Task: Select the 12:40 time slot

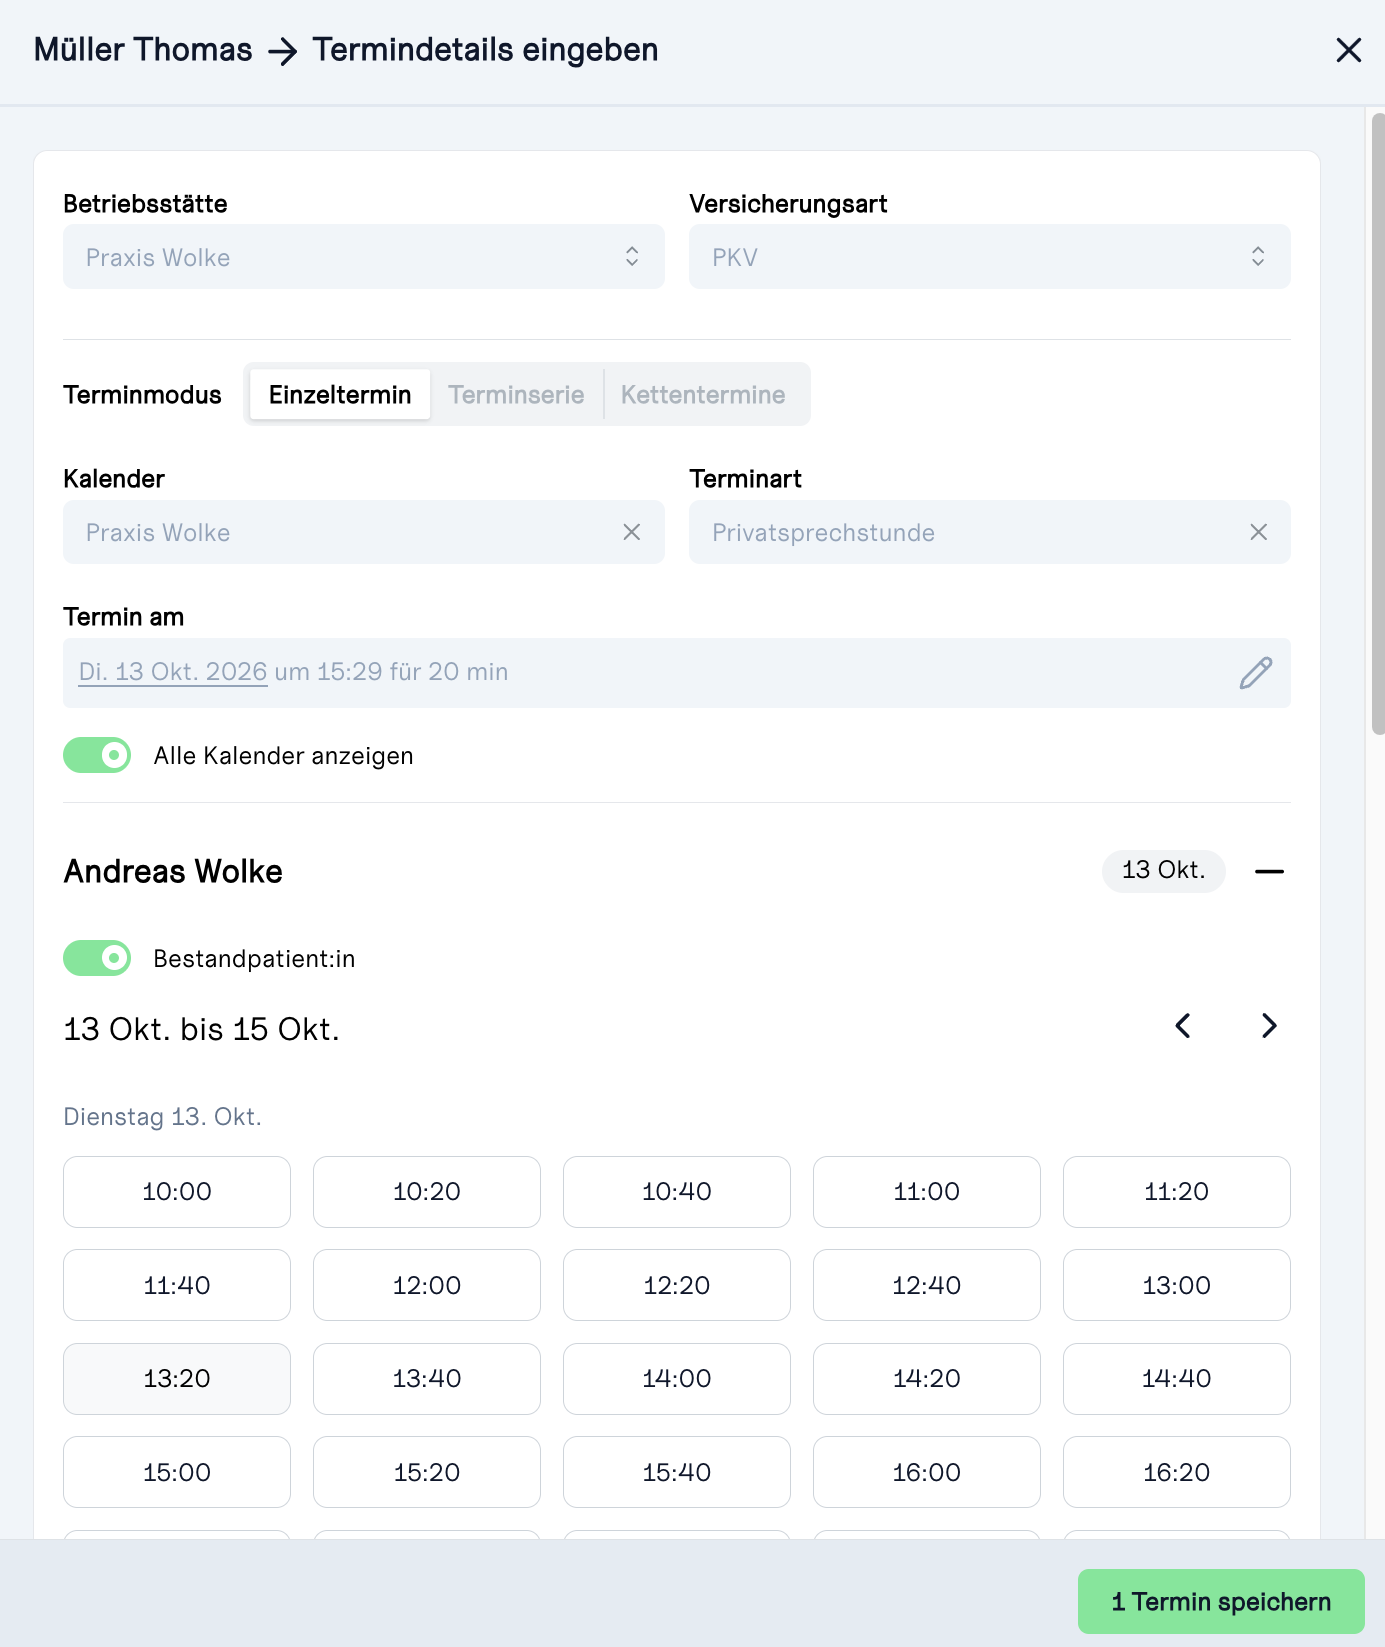Action: [927, 1285]
